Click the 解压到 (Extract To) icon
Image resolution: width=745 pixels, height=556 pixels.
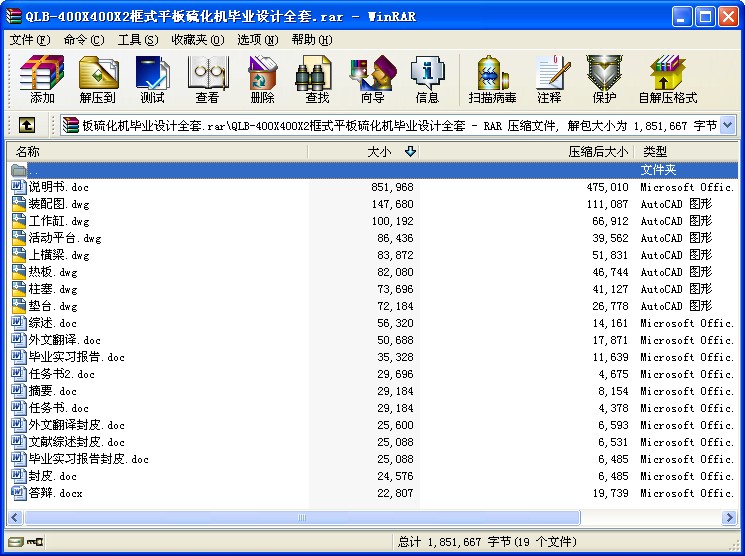tap(97, 79)
